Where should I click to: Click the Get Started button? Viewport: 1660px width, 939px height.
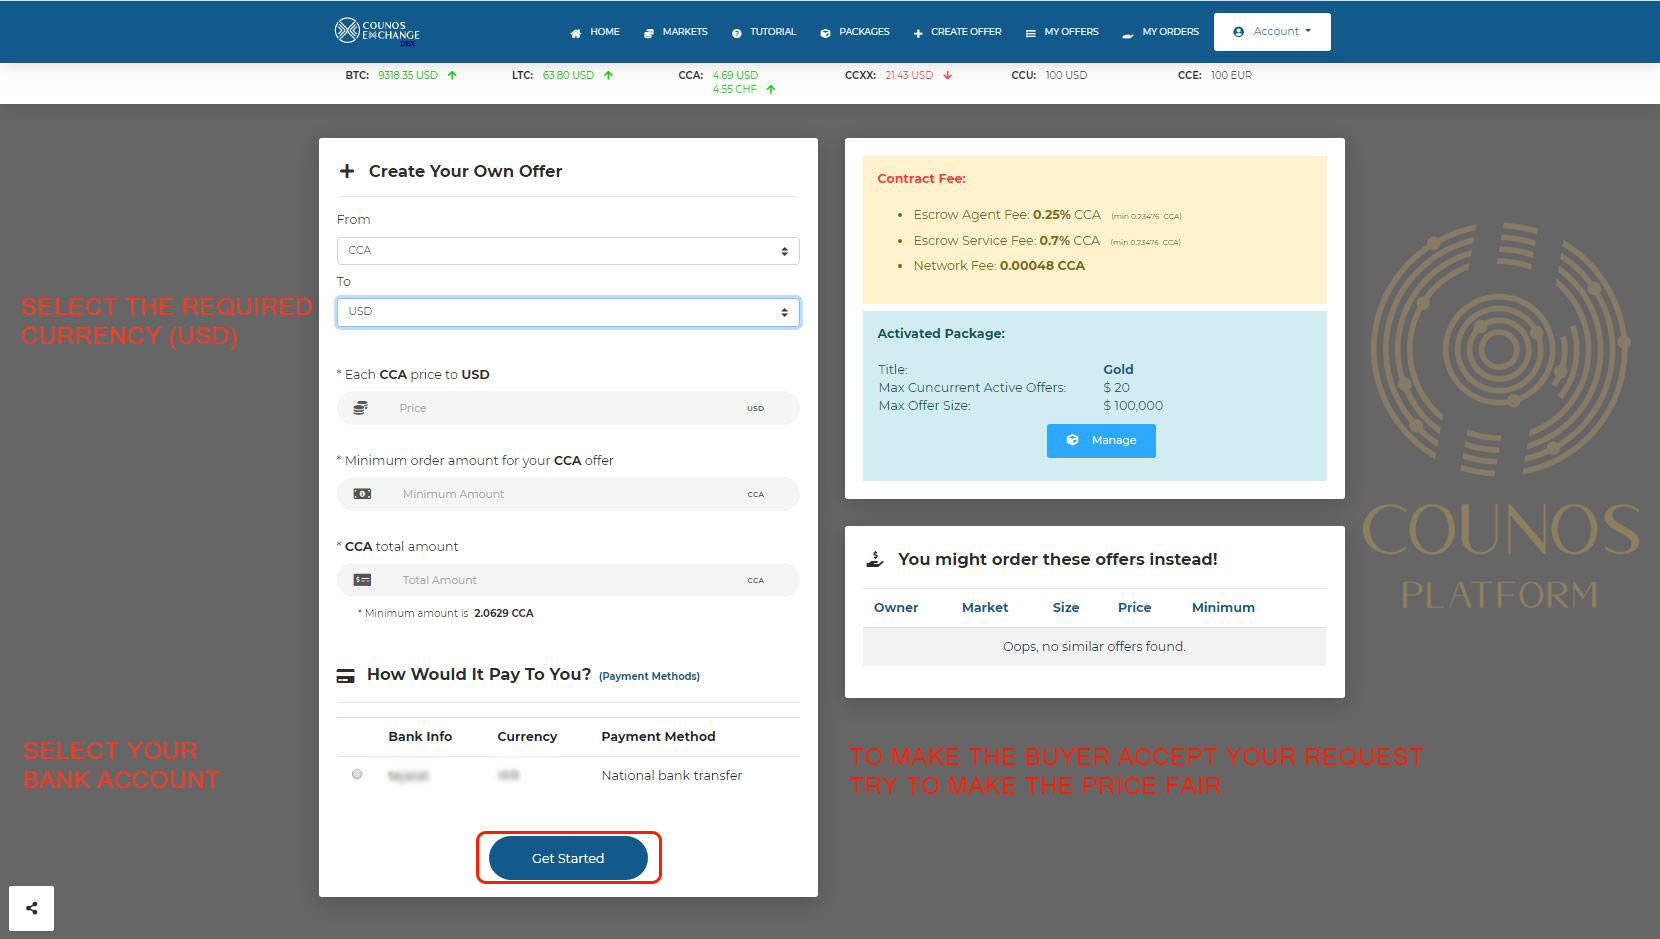point(568,858)
